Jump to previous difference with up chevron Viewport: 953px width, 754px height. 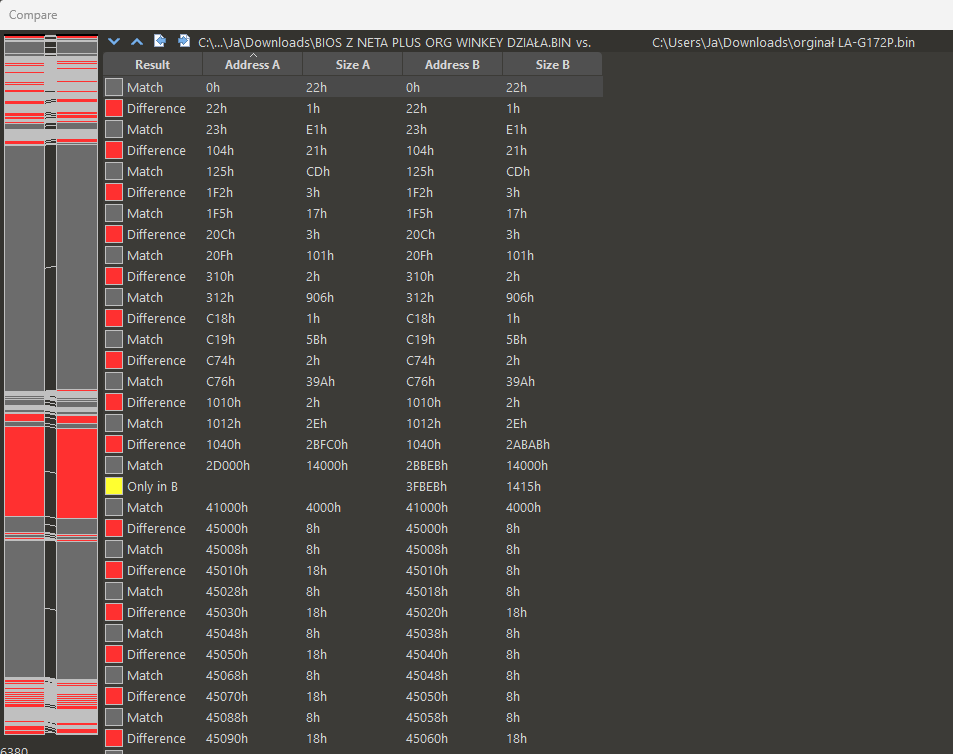(x=137, y=42)
